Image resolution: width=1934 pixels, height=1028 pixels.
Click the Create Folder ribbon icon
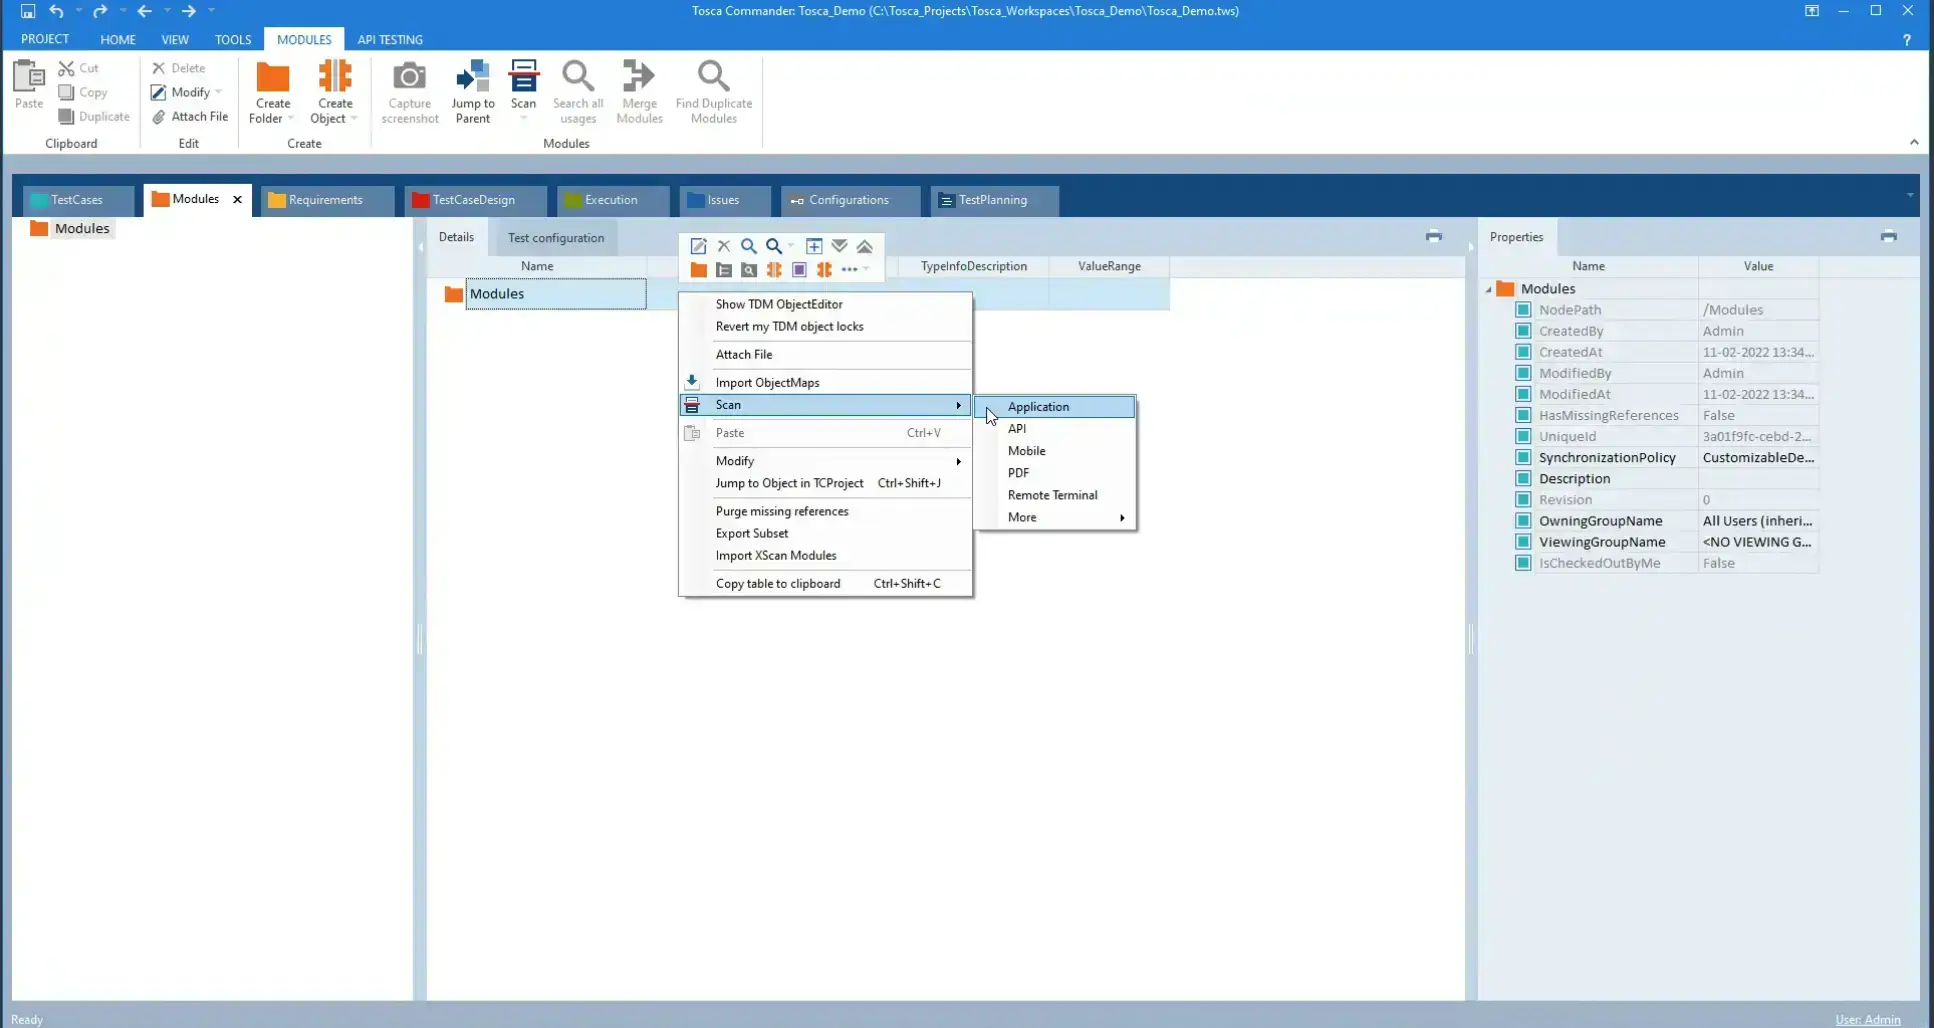272,78
